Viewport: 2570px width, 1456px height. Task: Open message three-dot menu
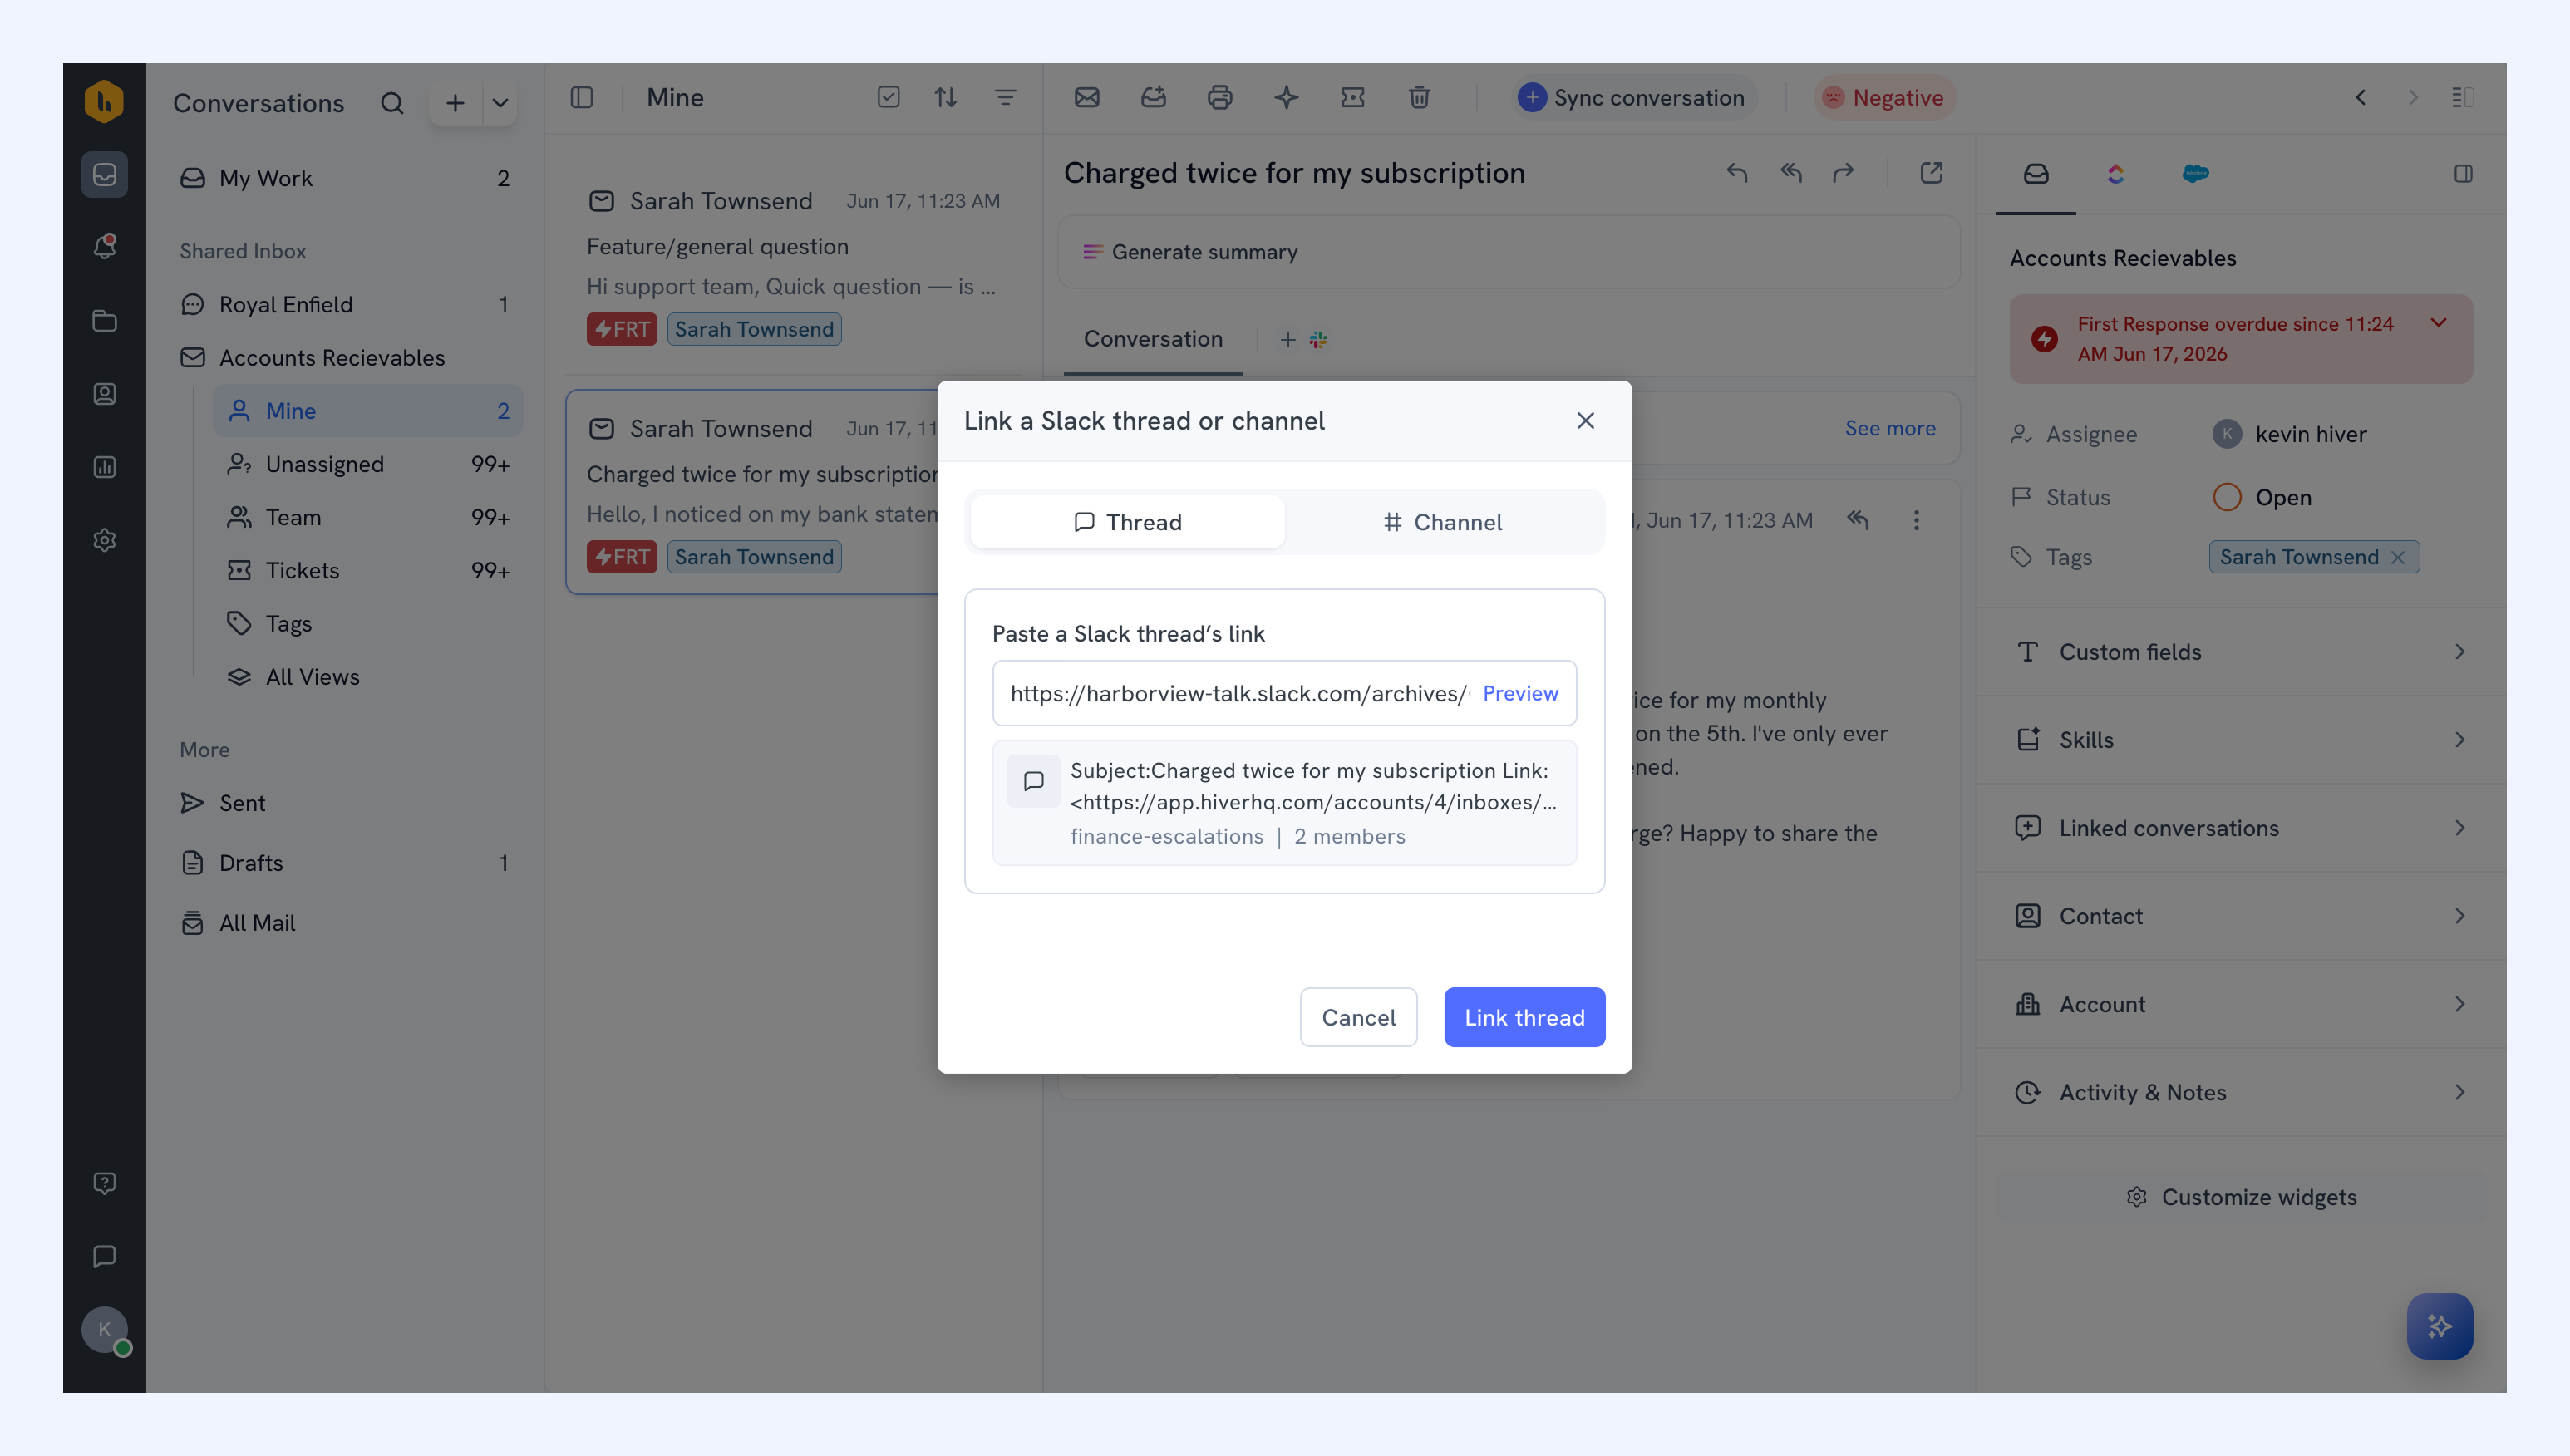1916,520
